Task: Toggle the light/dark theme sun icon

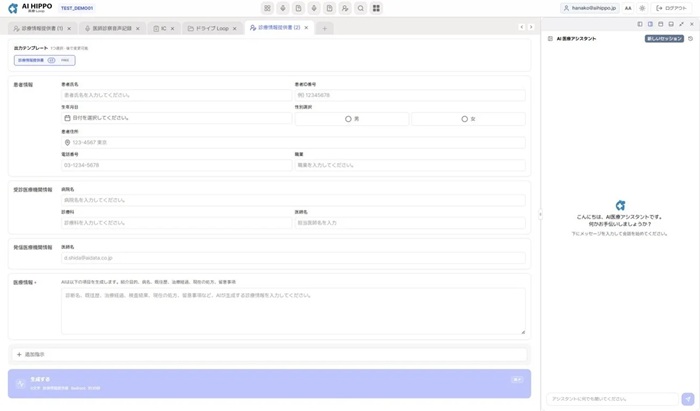Action: point(642,8)
